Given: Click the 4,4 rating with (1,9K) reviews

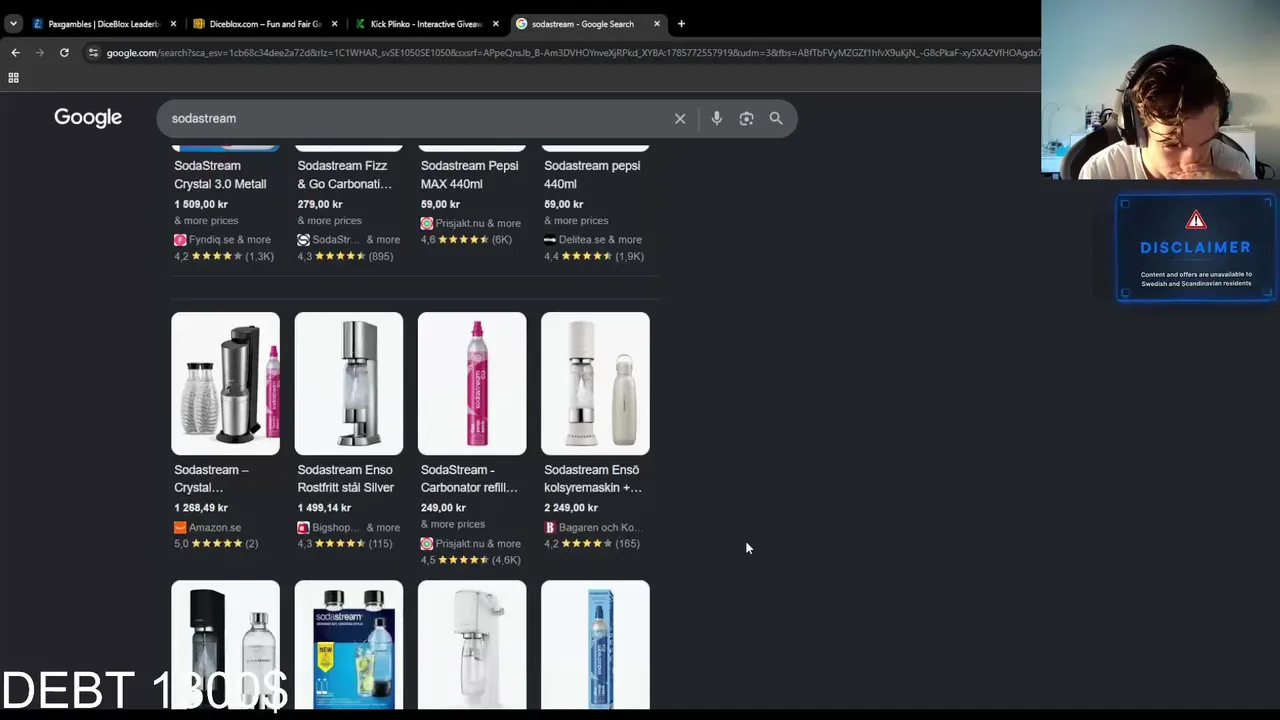Looking at the screenshot, I should (594, 257).
